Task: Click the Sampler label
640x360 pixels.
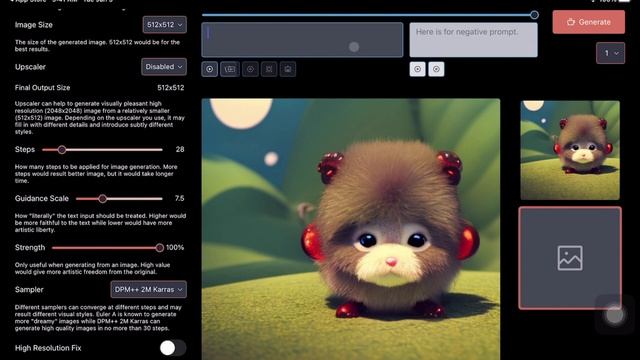Action: point(29,289)
